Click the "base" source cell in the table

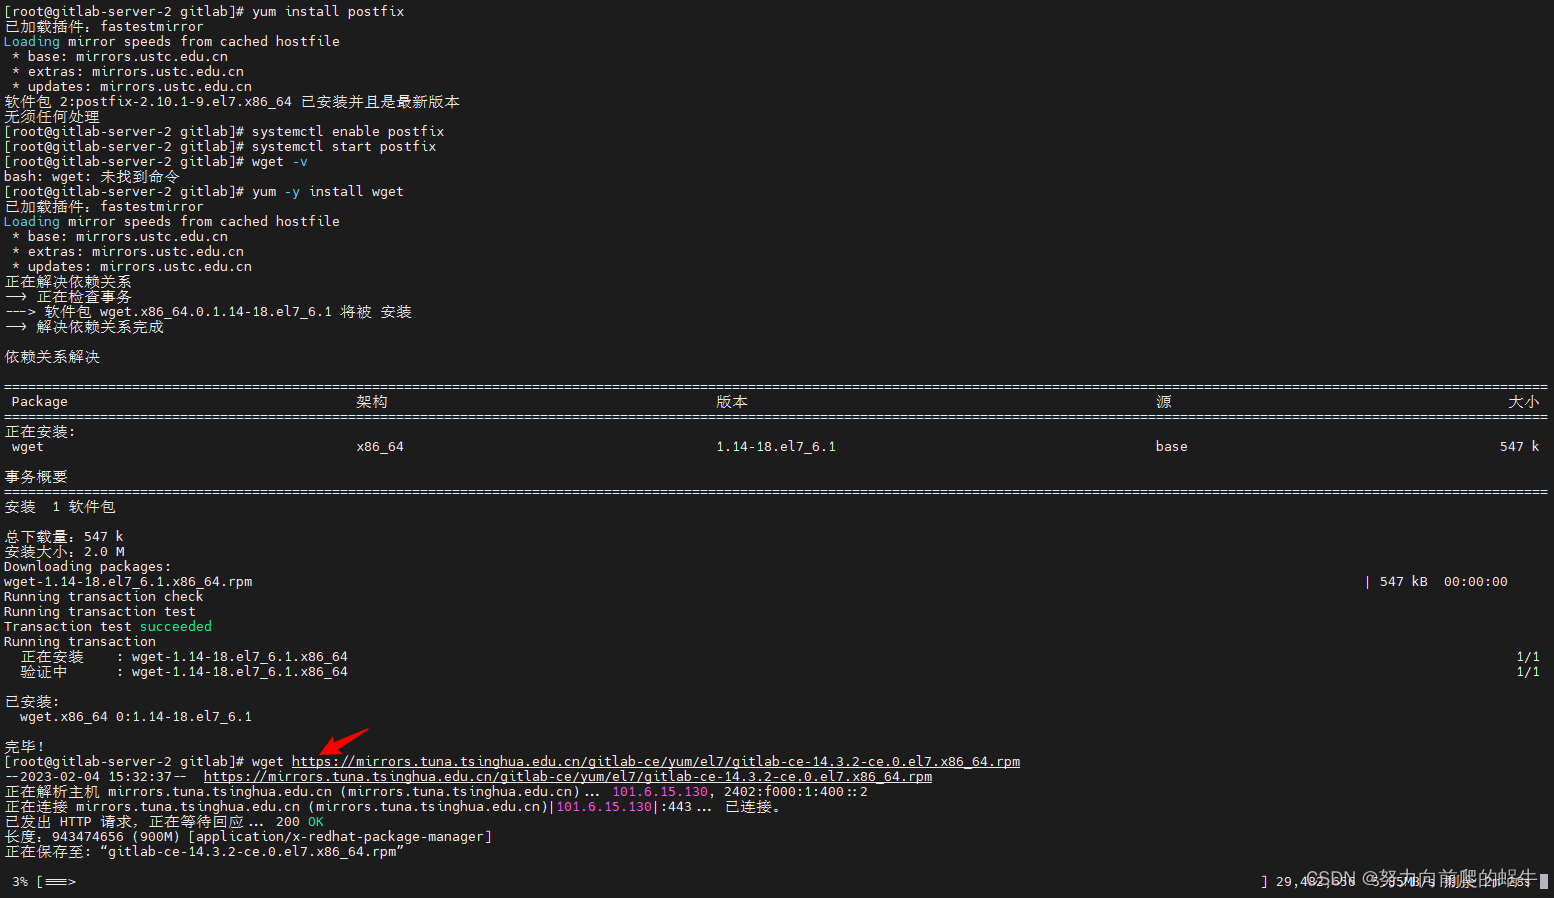pos(1172,447)
